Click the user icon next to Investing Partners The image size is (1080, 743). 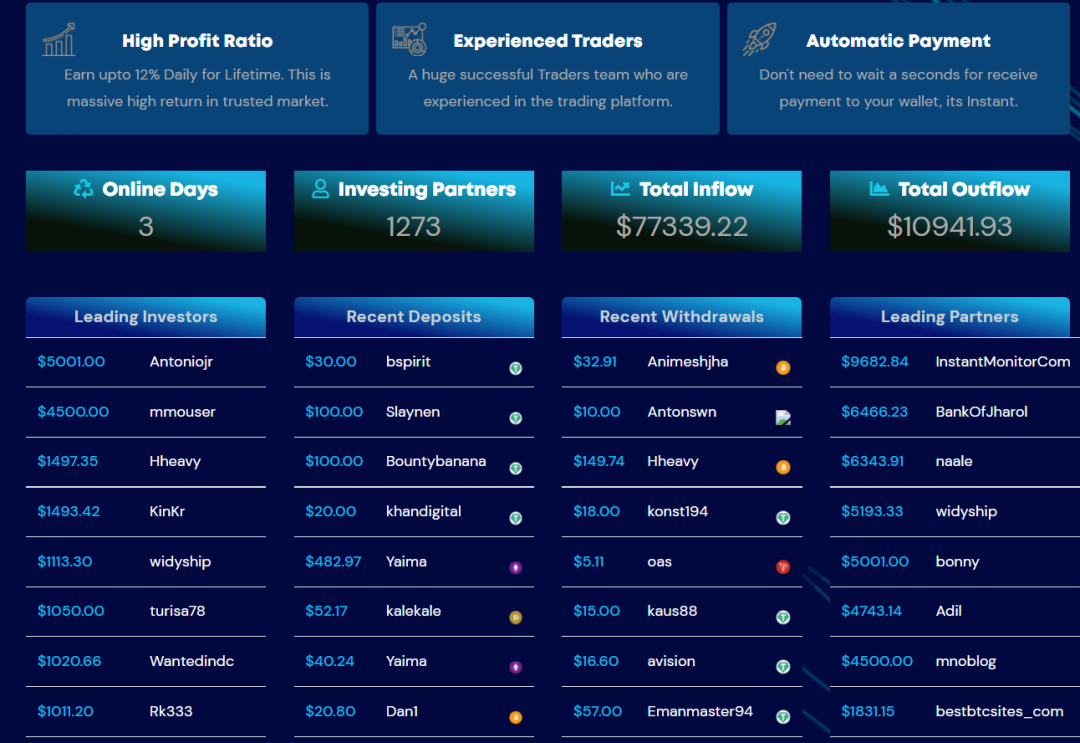pyautogui.click(x=320, y=189)
